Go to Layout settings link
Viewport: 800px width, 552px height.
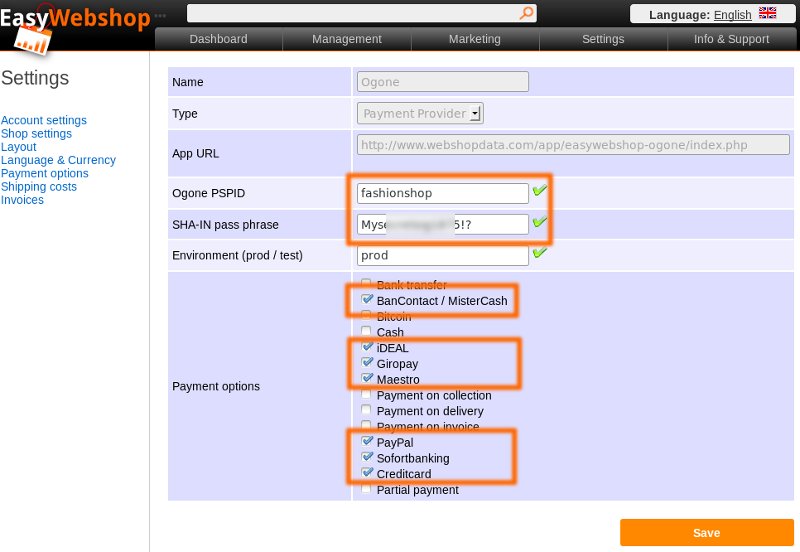18,147
